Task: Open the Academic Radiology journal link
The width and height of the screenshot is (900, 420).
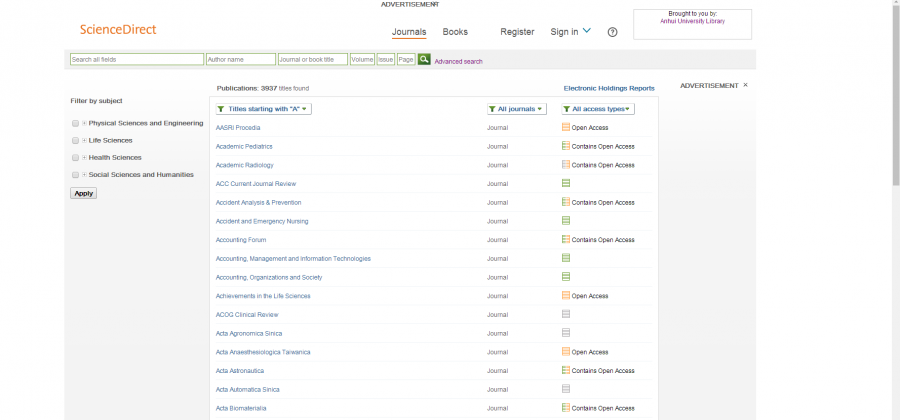Action: point(245,165)
